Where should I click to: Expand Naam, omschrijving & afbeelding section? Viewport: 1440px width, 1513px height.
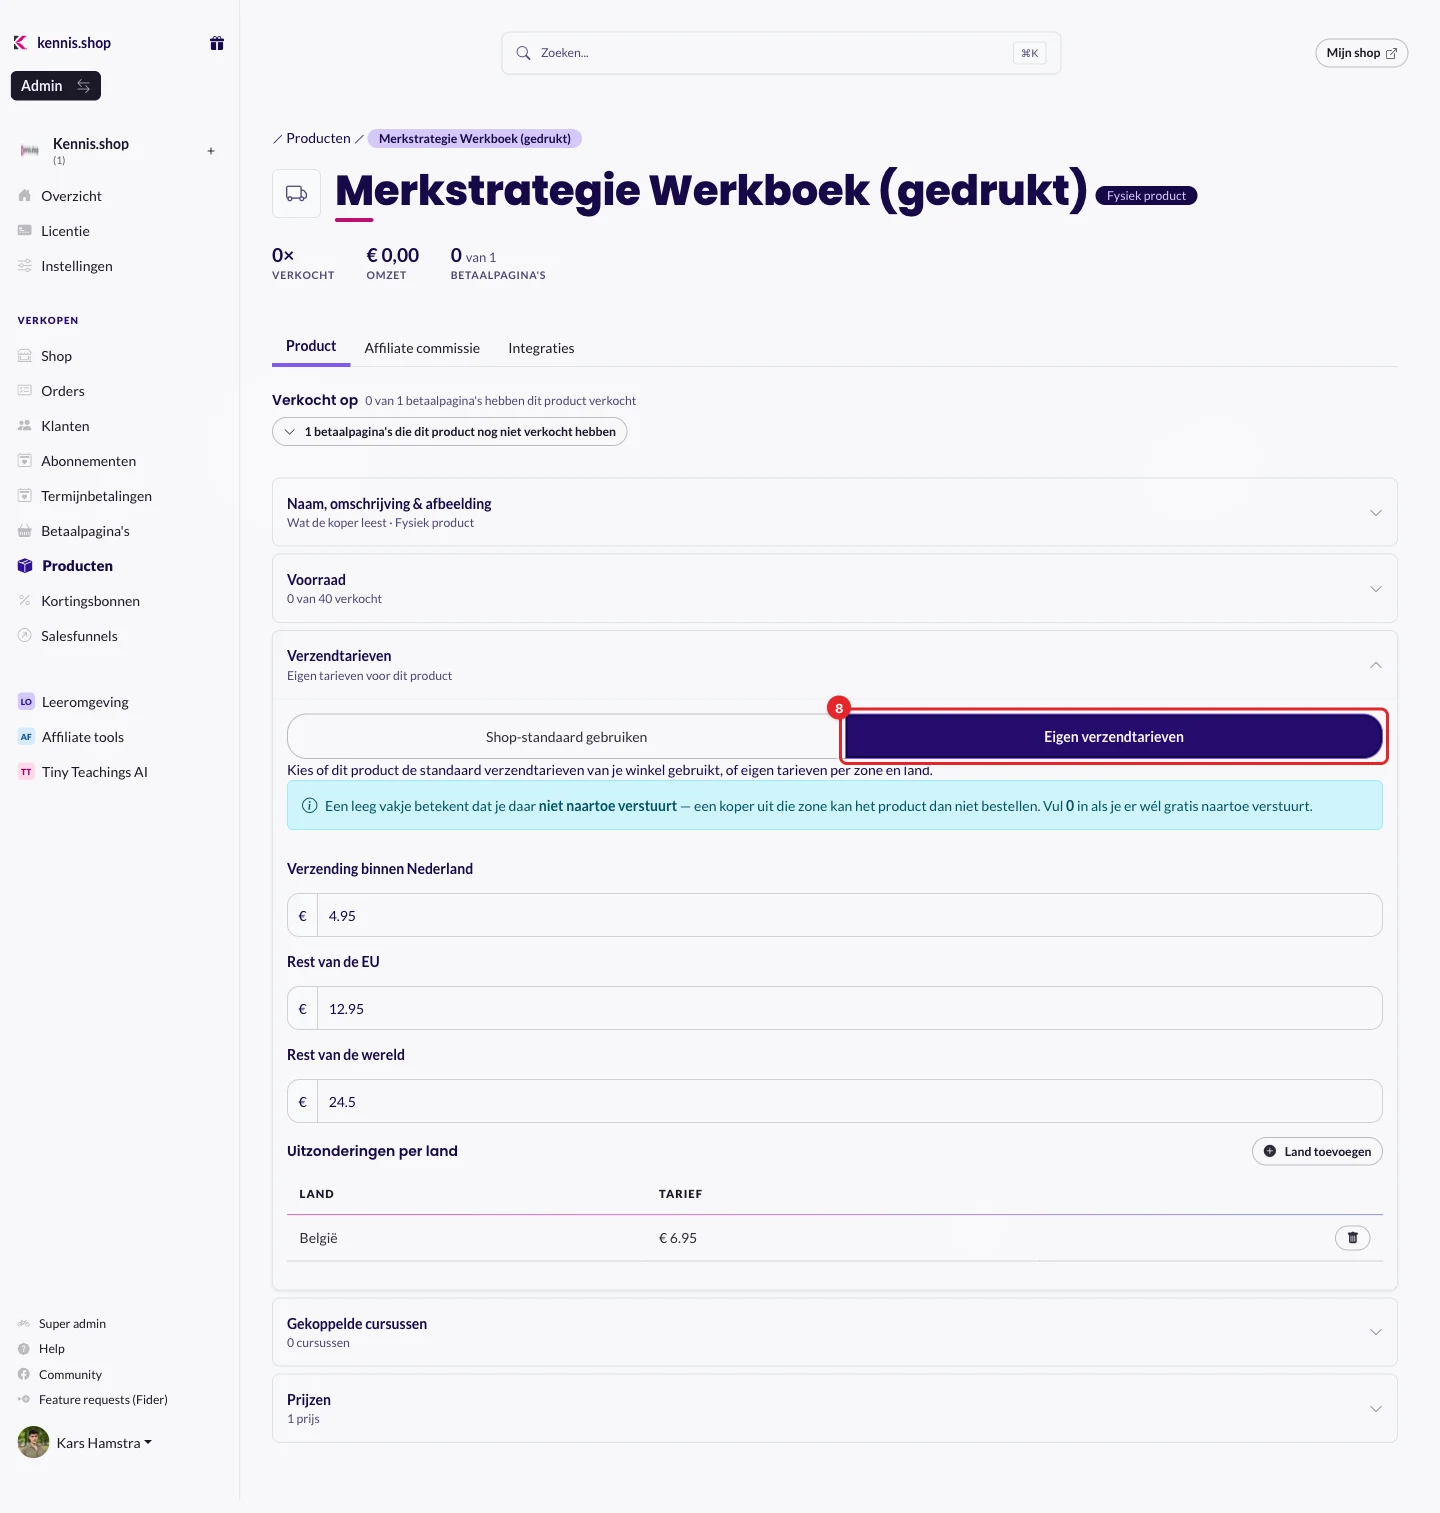point(835,512)
